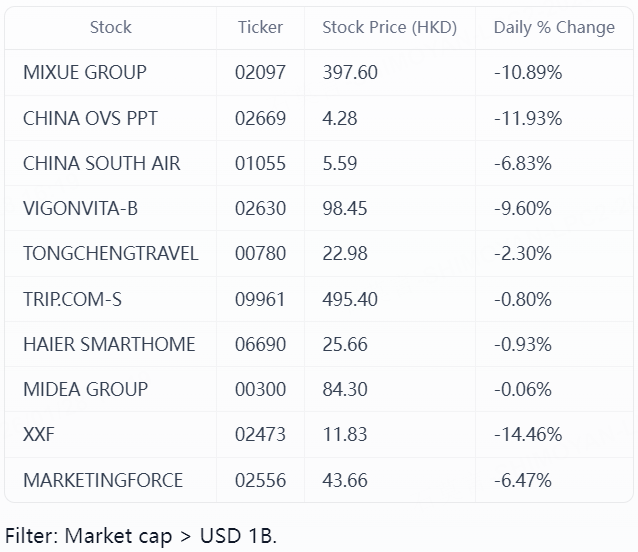This screenshot has width=638, height=552.
Task: Click ticker code 09961
Action: pyautogui.click(x=260, y=299)
